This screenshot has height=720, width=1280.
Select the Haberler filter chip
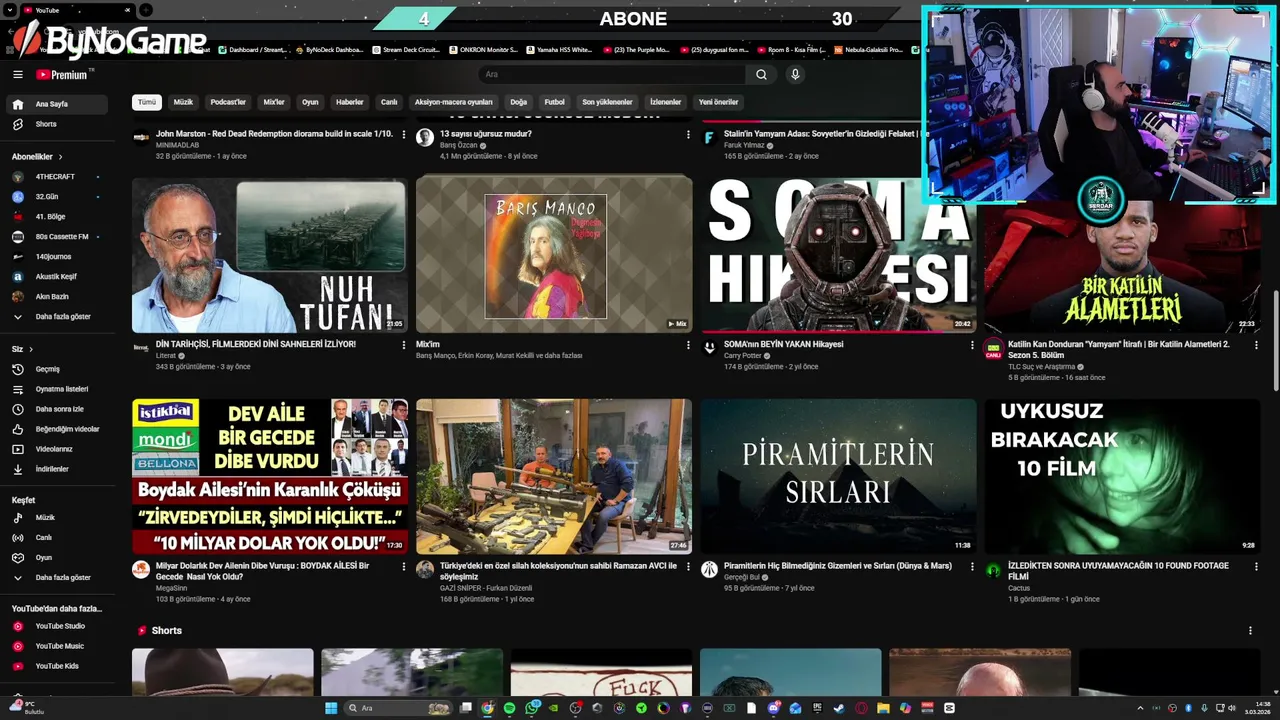(350, 102)
